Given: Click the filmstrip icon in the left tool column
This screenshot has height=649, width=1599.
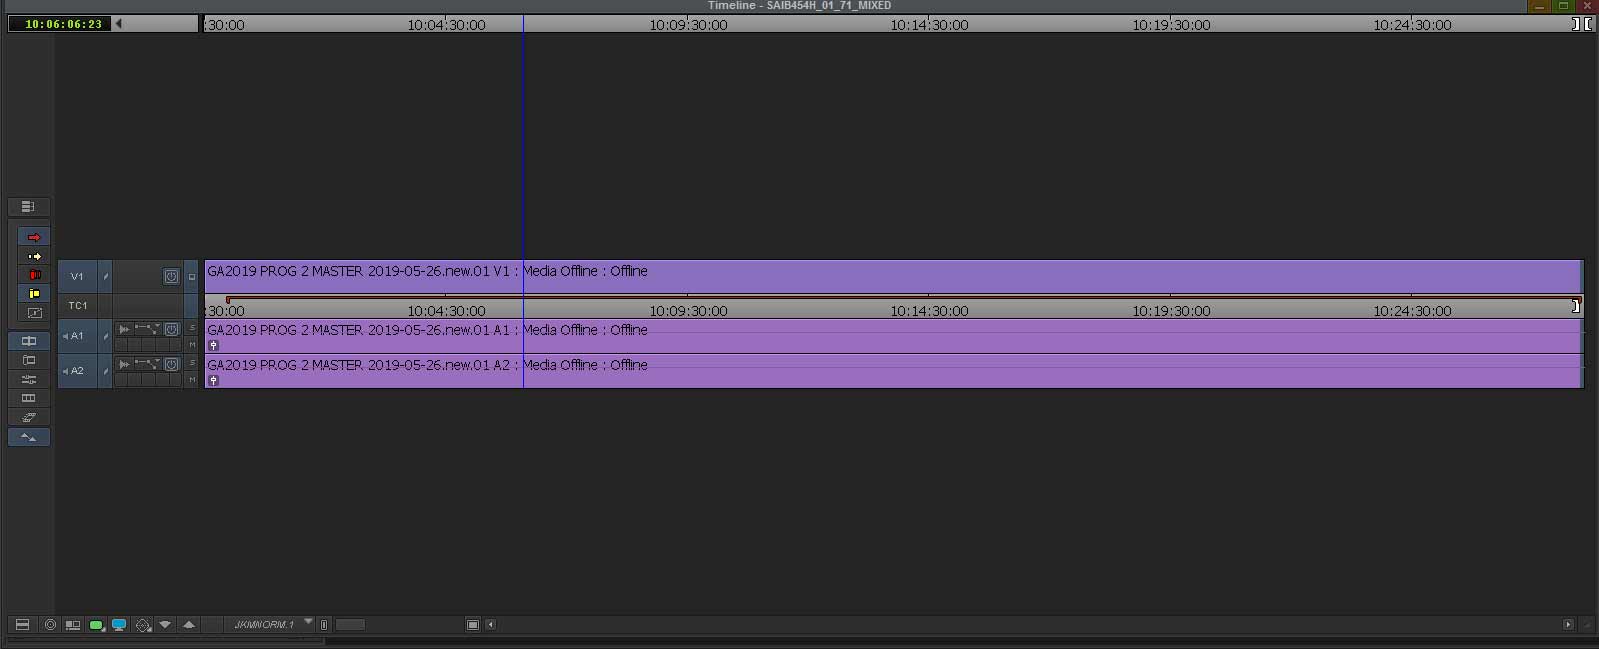Looking at the screenshot, I should click(x=28, y=398).
